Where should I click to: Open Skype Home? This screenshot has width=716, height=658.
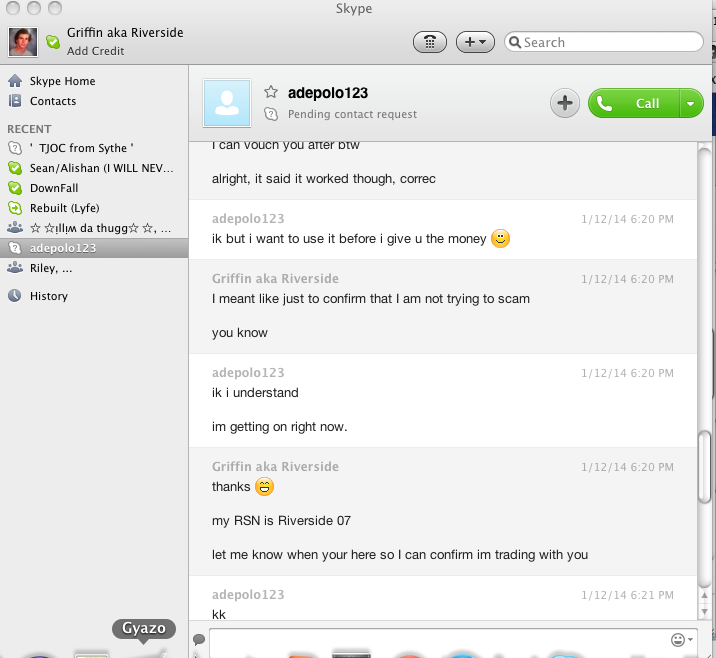[63, 81]
